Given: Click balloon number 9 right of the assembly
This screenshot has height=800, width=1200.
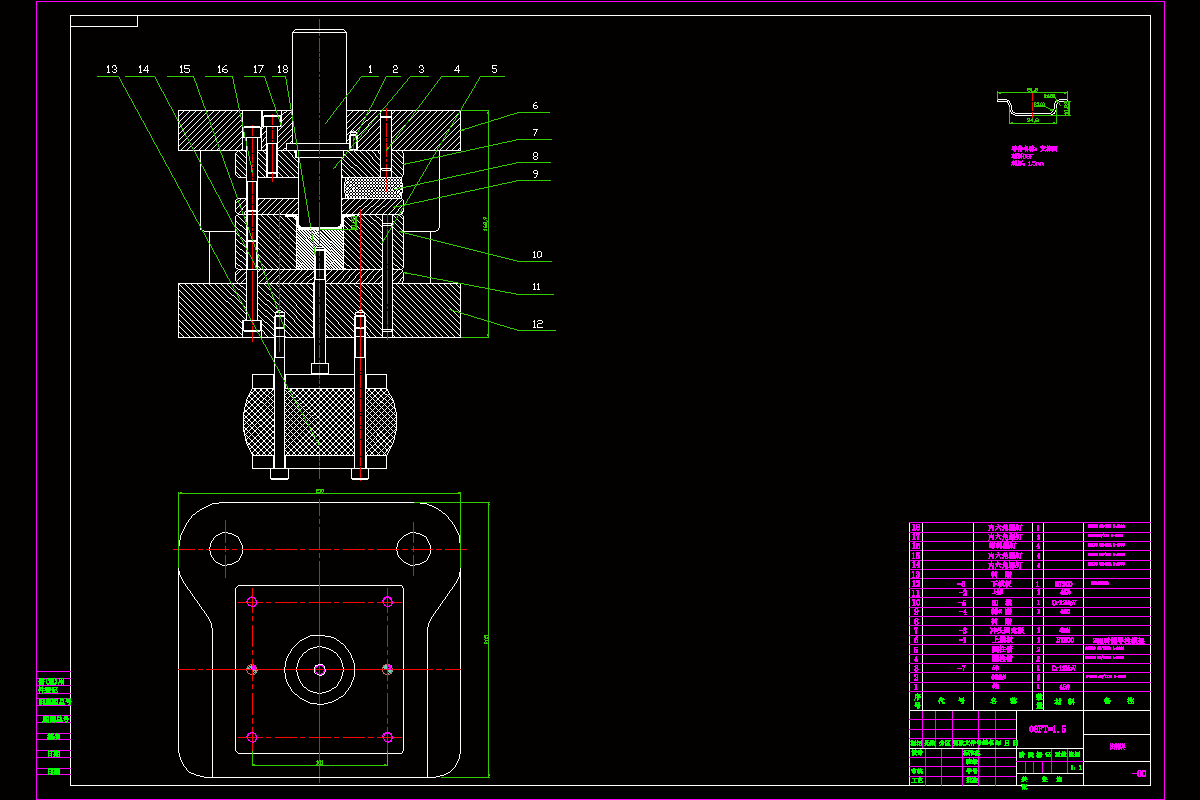Looking at the screenshot, I should (x=535, y=174).
